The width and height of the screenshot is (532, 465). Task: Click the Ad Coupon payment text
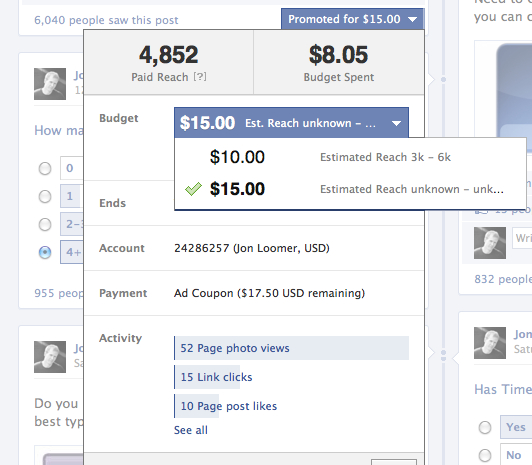coord(269,293)
